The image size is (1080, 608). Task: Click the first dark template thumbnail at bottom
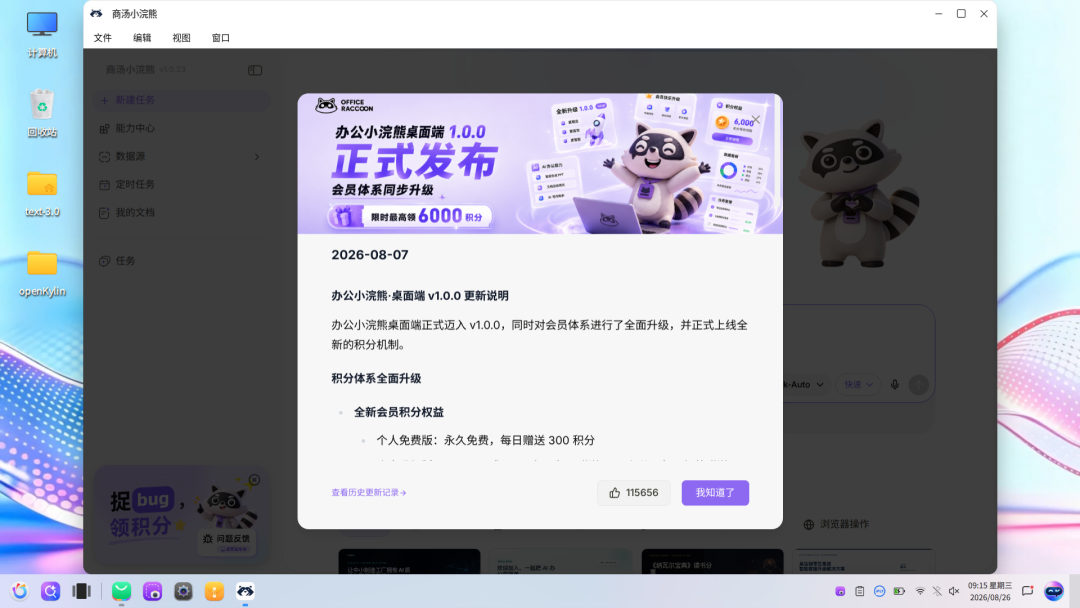[x=409, y=561]
